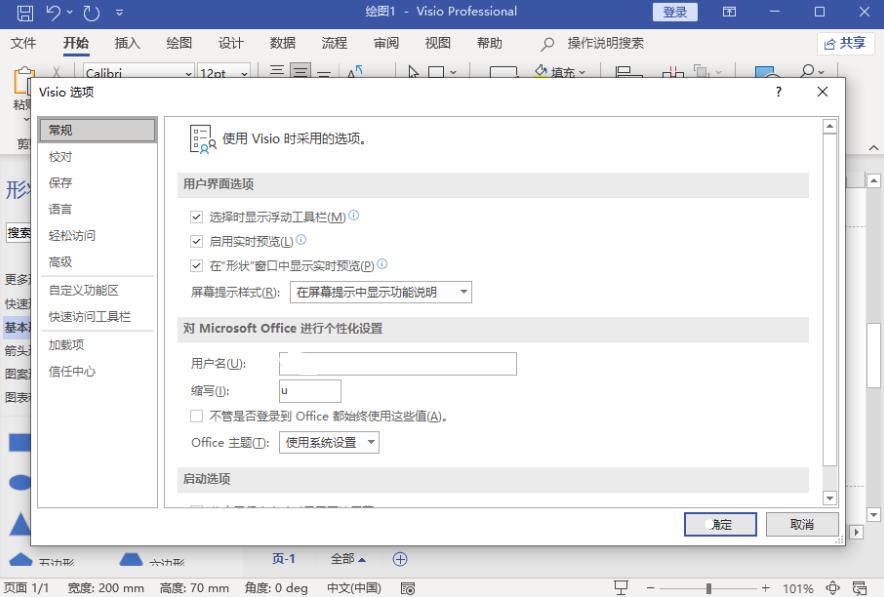
Task: Click info icon beside 启用实时预览
Action: (301, 240)
